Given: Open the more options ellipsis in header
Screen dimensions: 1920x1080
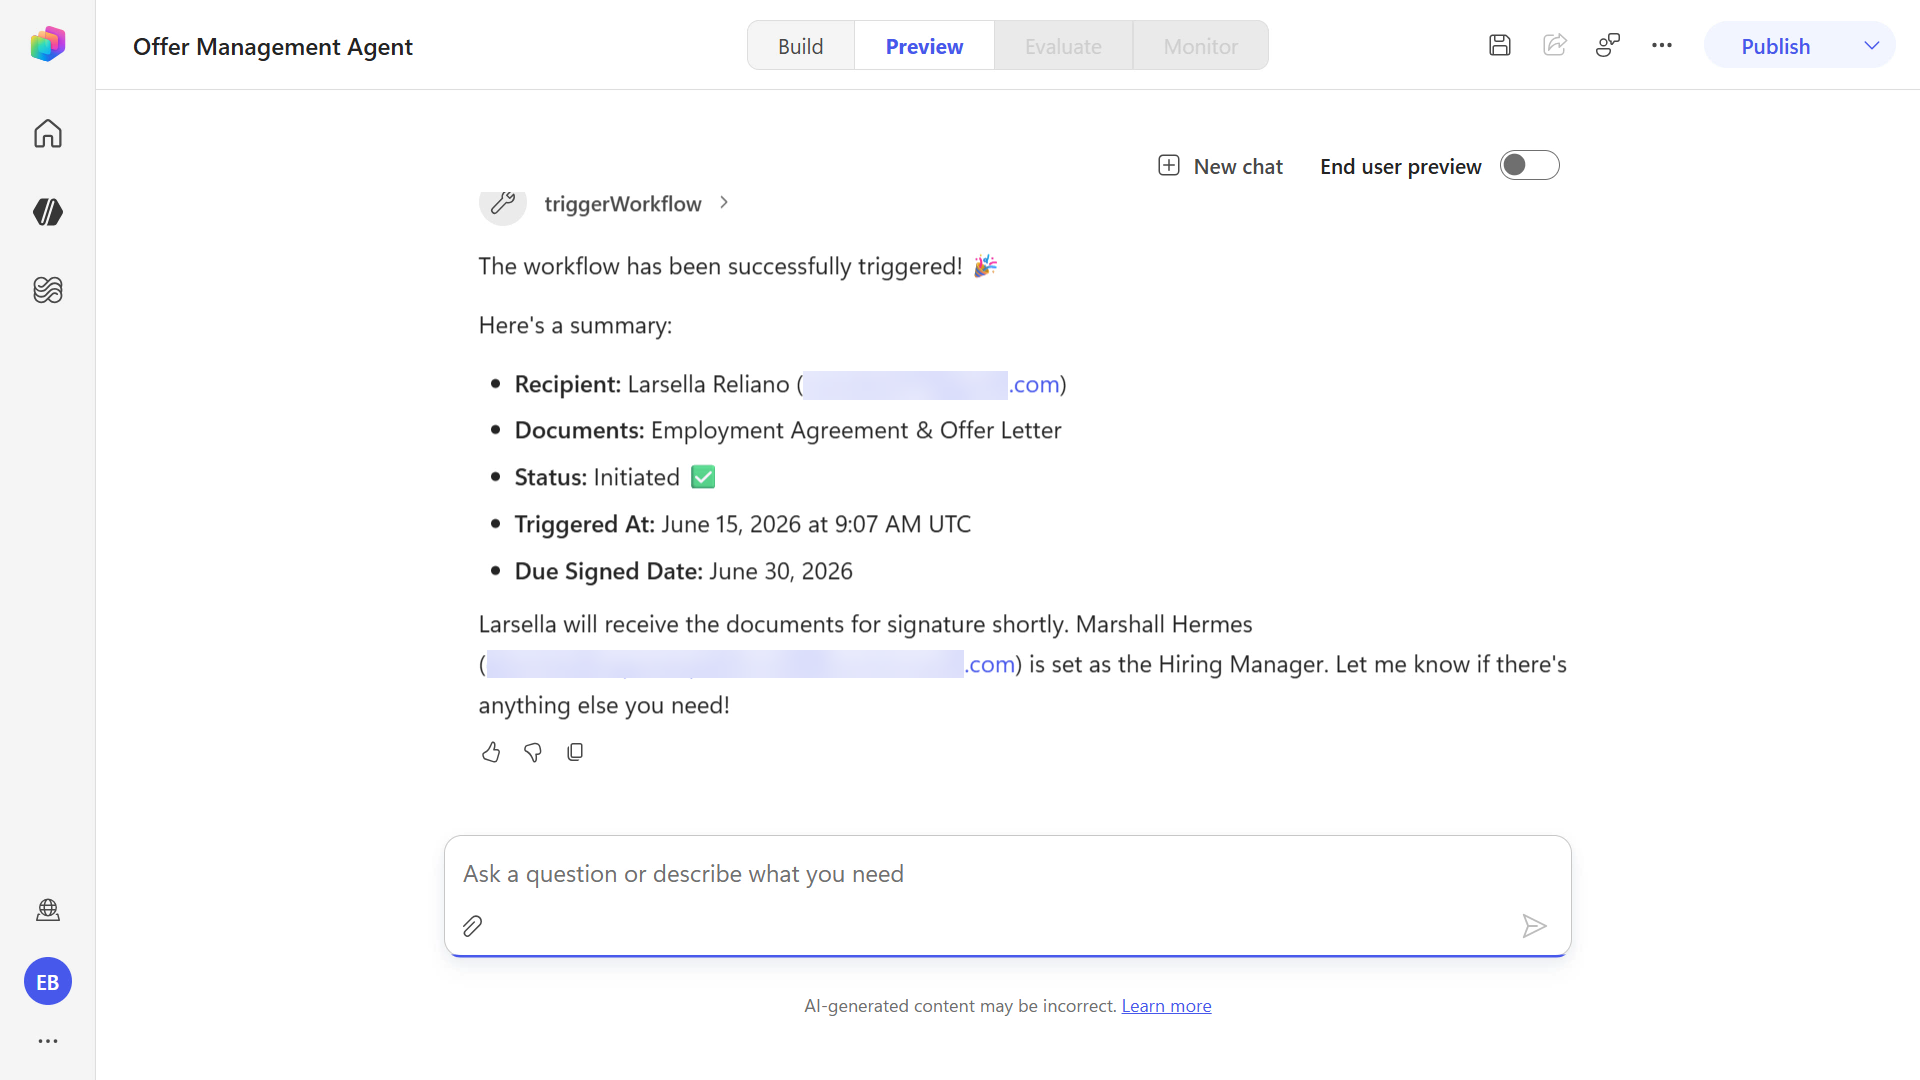Looking at the screenshot, I should click(1662, 45).
